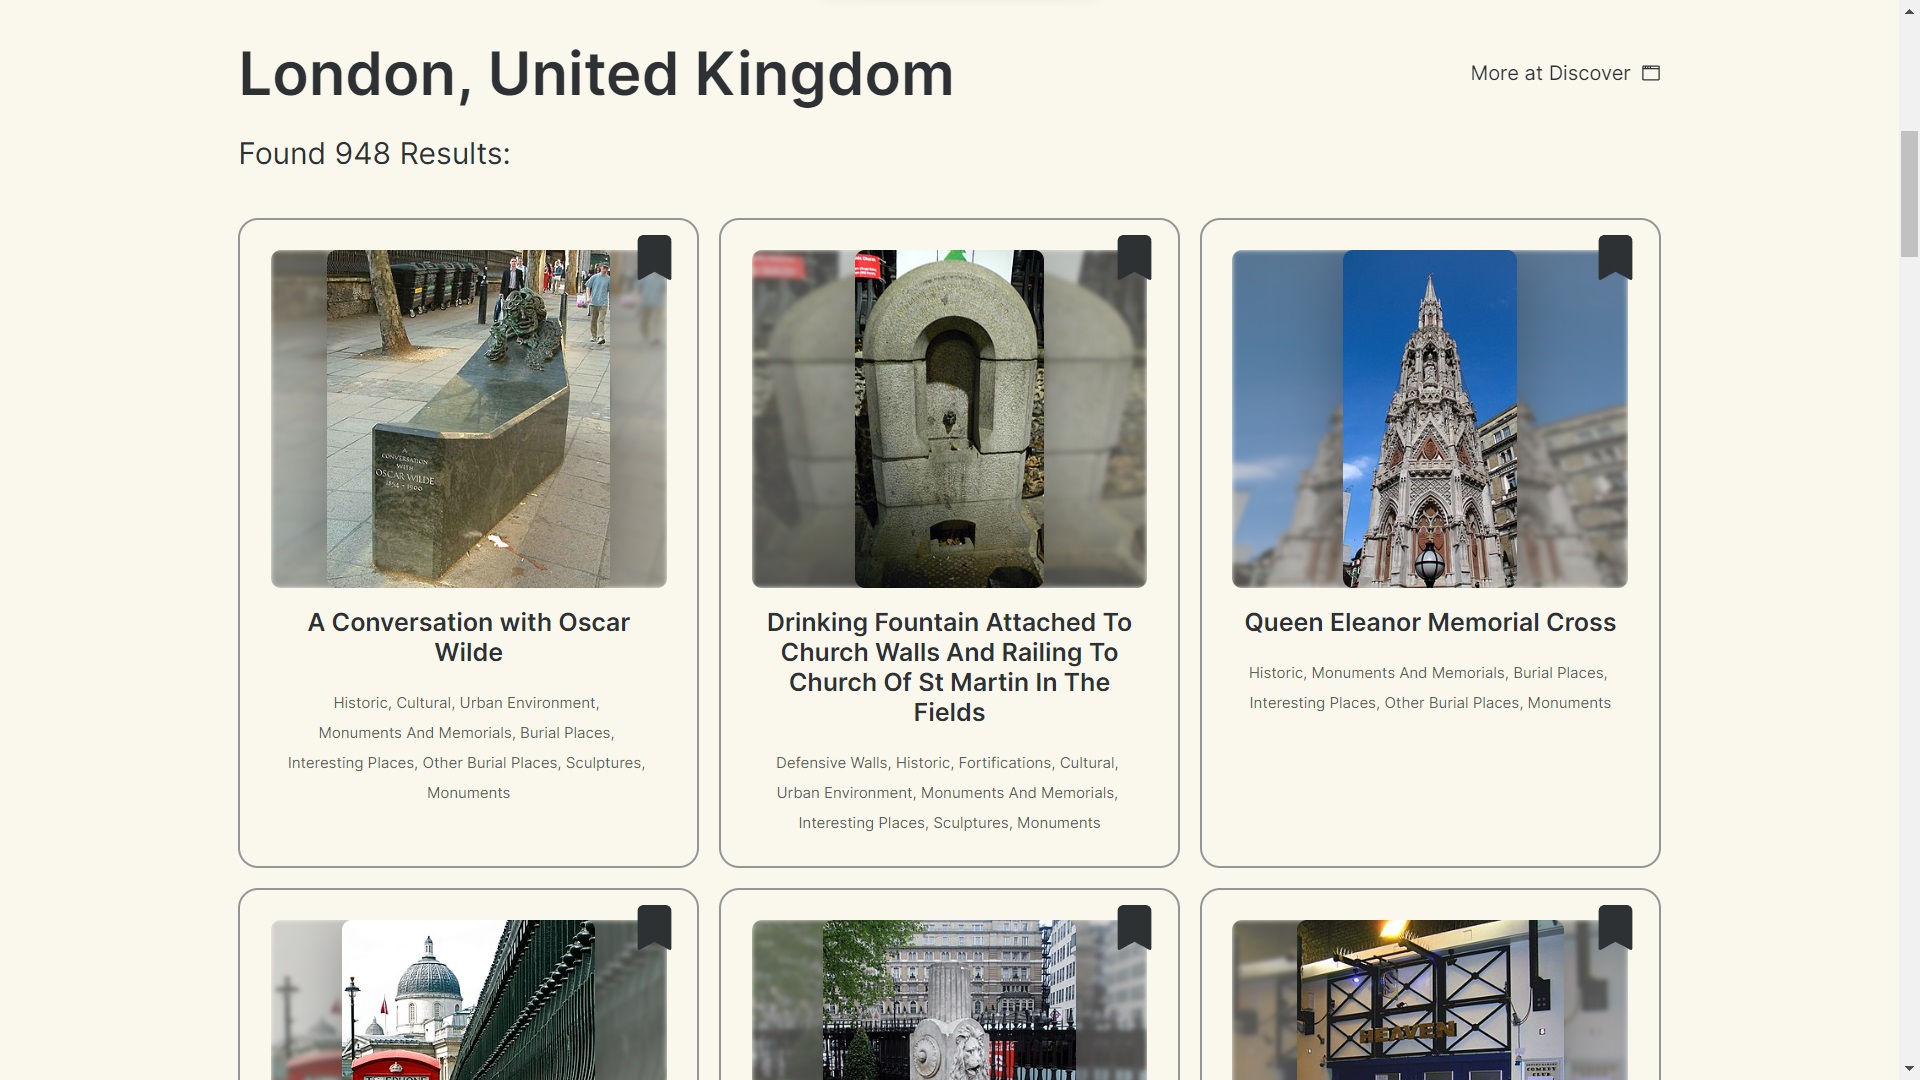Bookmark the Queen Eleanor Memorial Cross card
The width and height of the screenshot is (1920, 1080).
click(1617, 257)
